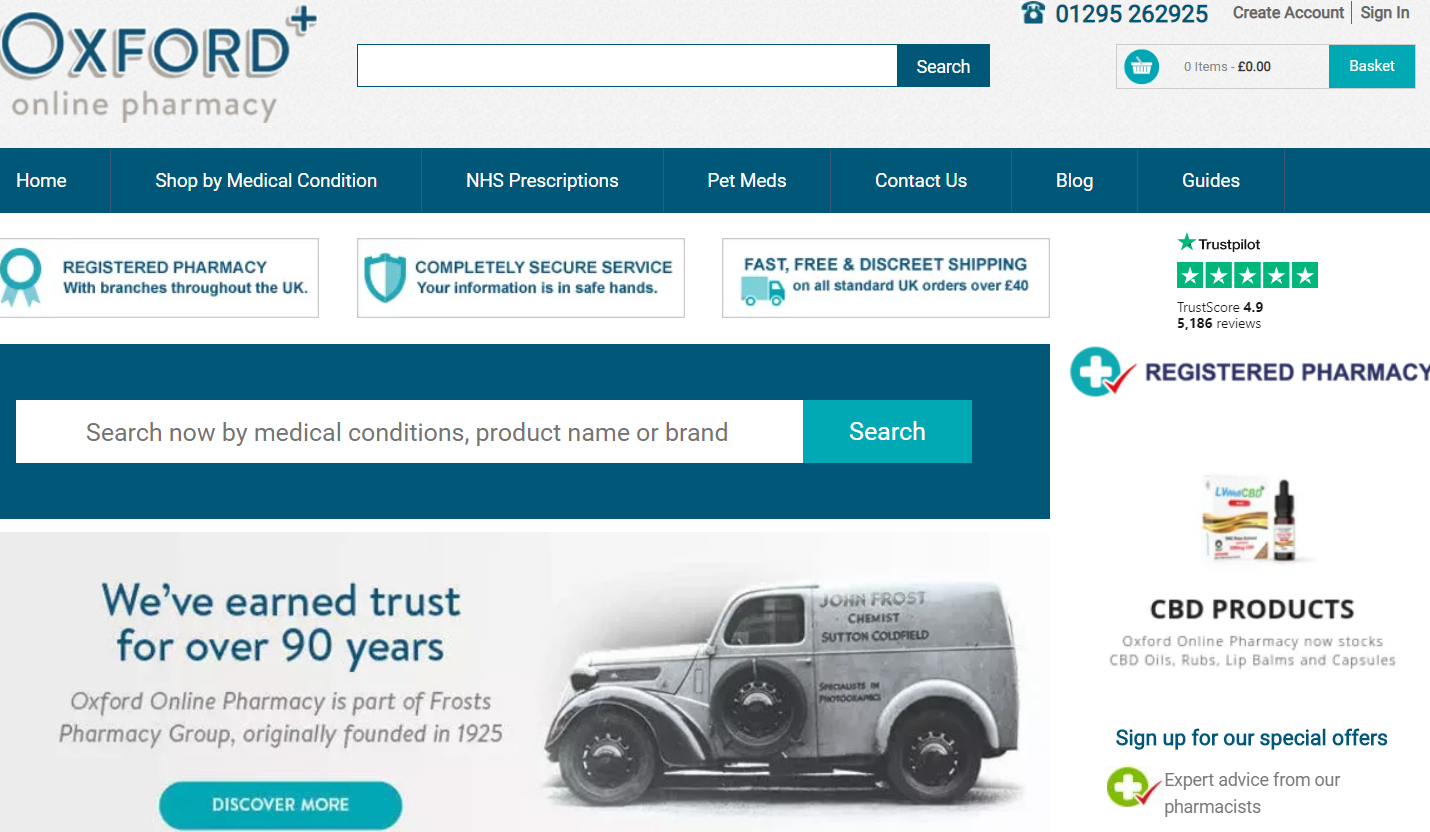Open the Shop by Medical Condition menu
The height and width of the screenshot is (832, 1430).
[266, 181]
